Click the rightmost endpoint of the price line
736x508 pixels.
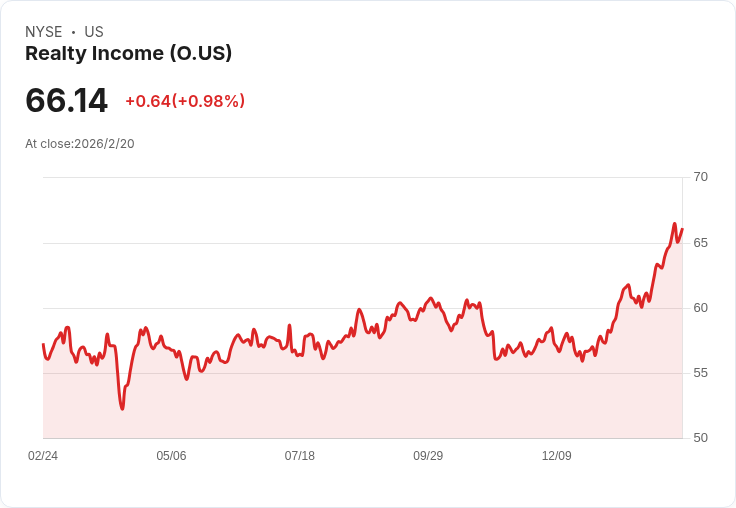[682, 229]
